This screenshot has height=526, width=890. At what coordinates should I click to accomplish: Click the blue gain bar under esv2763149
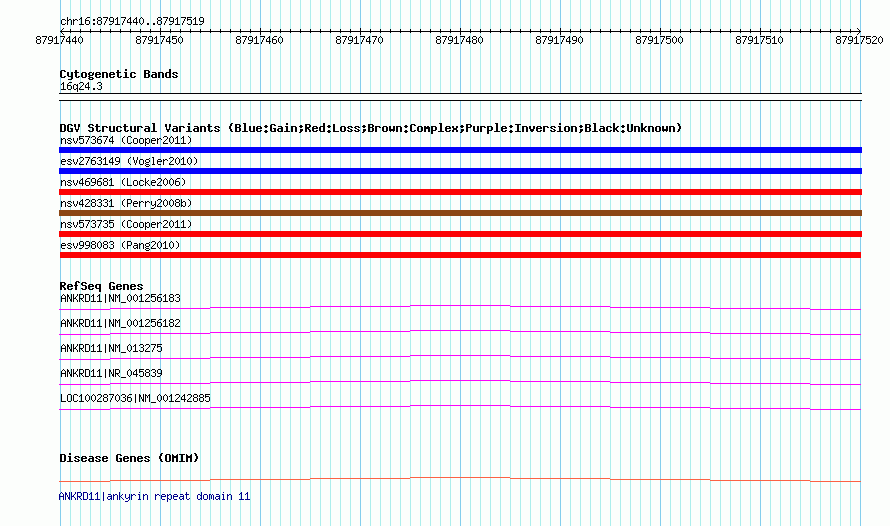coord(460,171)
